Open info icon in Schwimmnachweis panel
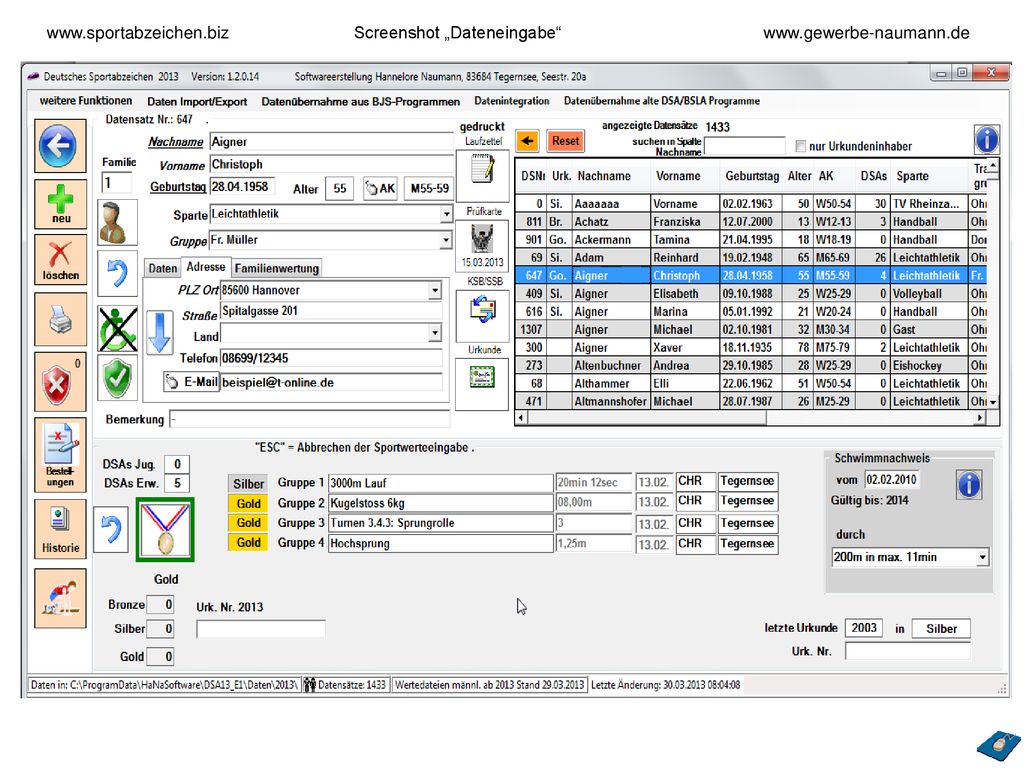 point(968,485)
